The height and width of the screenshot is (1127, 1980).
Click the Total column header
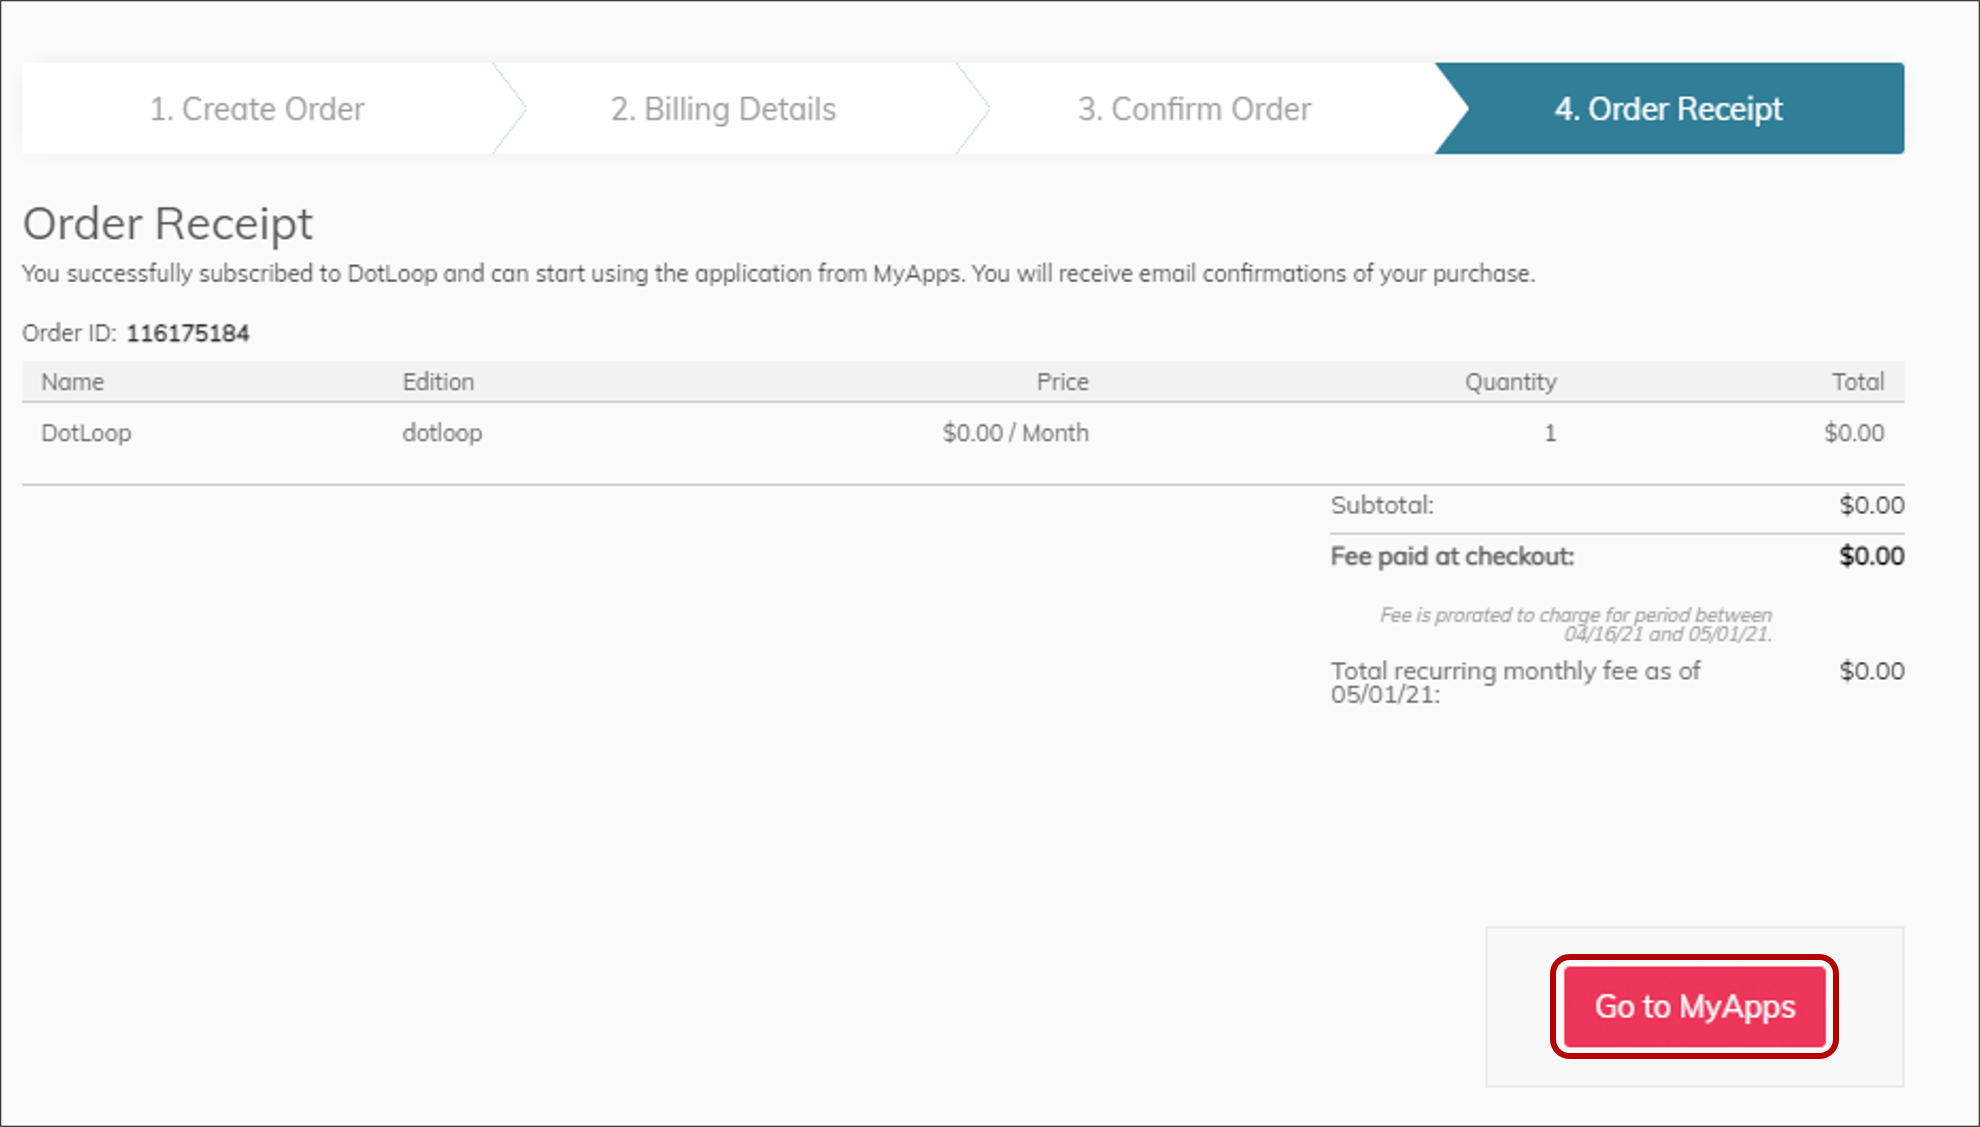pyautogui.click(x=1858, y=382)
